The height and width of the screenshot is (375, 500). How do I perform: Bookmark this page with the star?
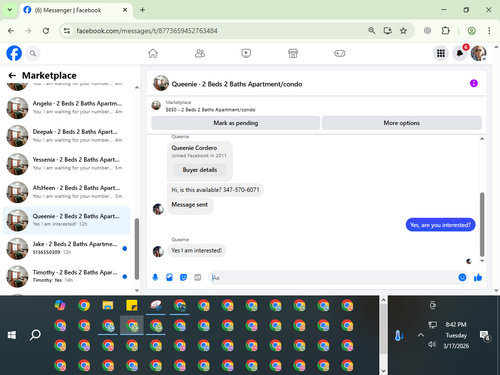coord(403,31)
